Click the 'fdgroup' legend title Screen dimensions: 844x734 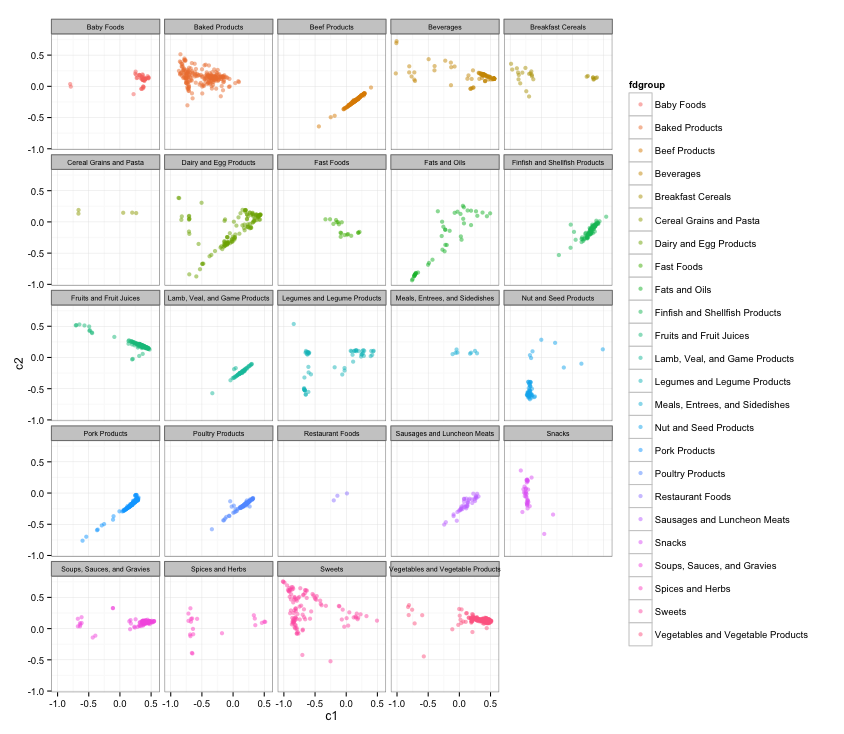(x=647, y=85)
